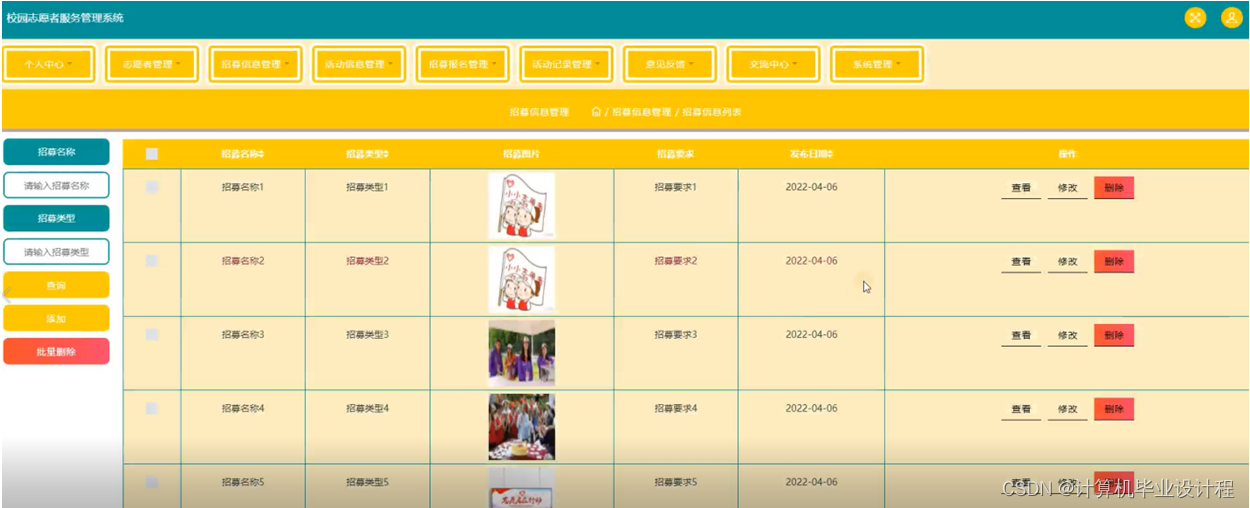This screenshot has width=1250, height=508.
Task: Open the image thumbnail in row 招募名称4
Action: pyautogui.click(x=521, y=427)
